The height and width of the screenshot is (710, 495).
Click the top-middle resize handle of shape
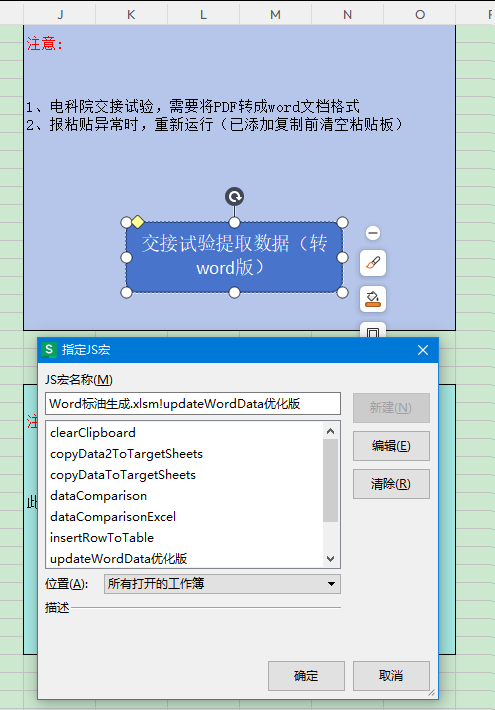click(234, 222)
